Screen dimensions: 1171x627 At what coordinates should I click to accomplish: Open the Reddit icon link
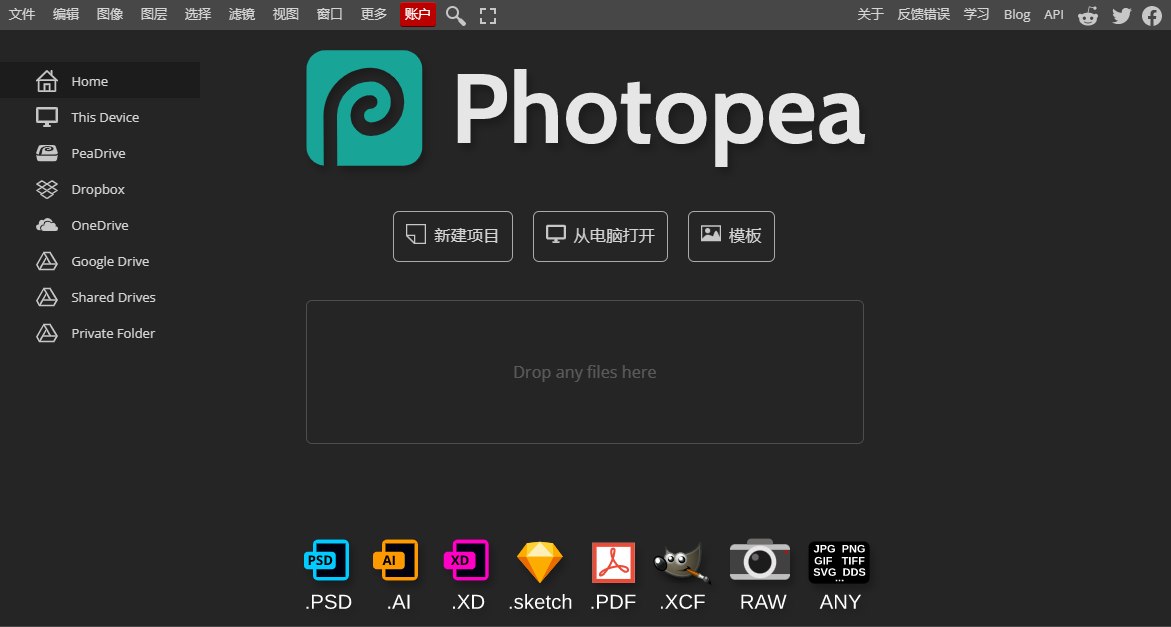click(x=1088, y=16)
